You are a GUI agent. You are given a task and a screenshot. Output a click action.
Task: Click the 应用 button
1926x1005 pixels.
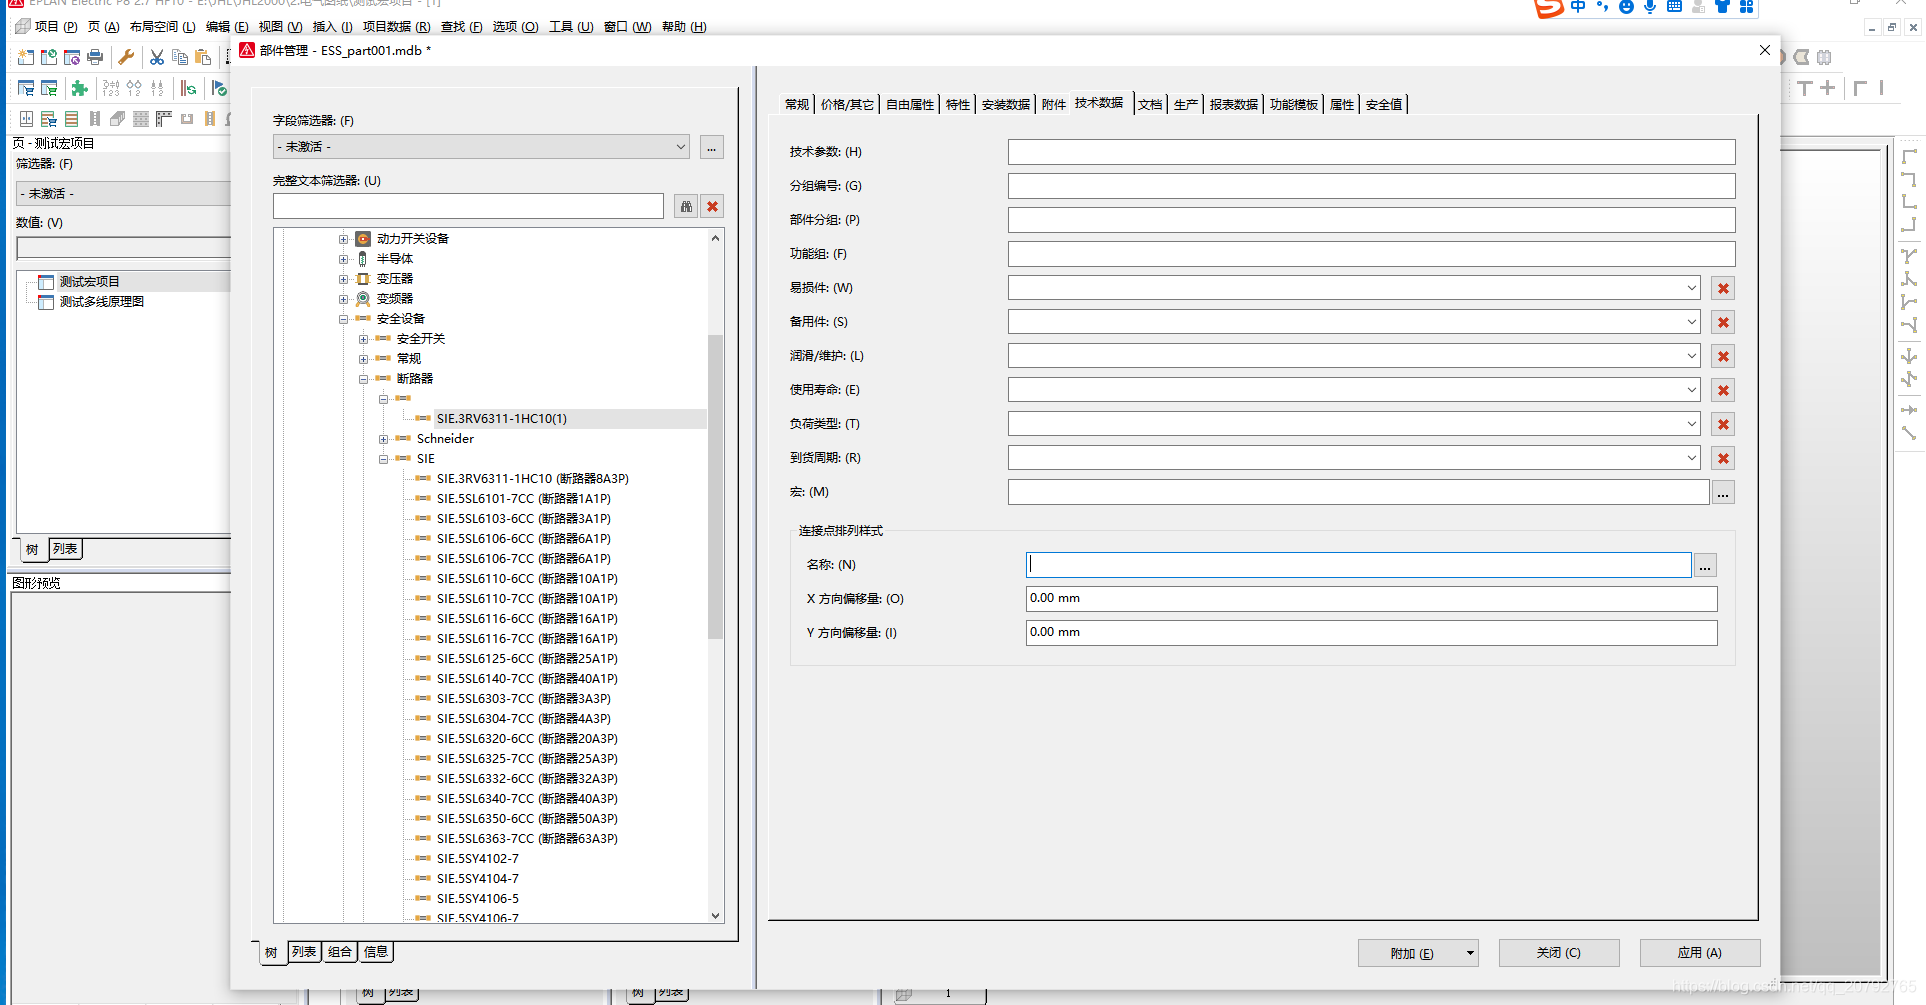tap(1699, 953)
